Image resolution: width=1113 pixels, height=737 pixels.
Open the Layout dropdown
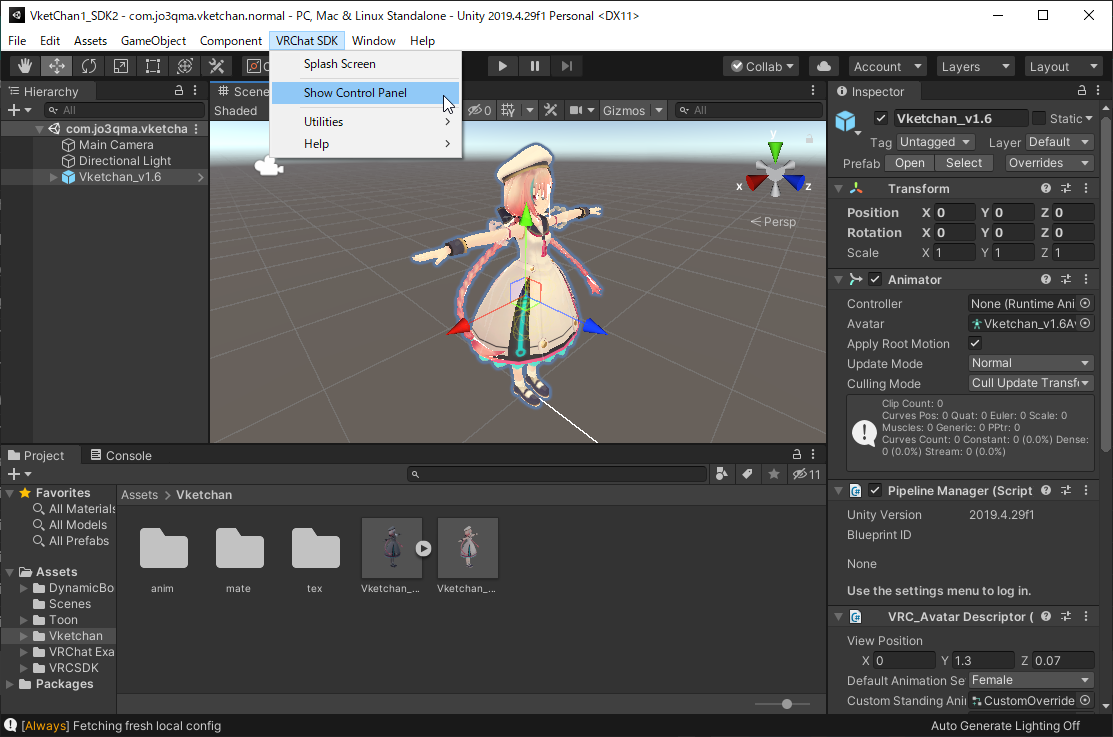1063,66
